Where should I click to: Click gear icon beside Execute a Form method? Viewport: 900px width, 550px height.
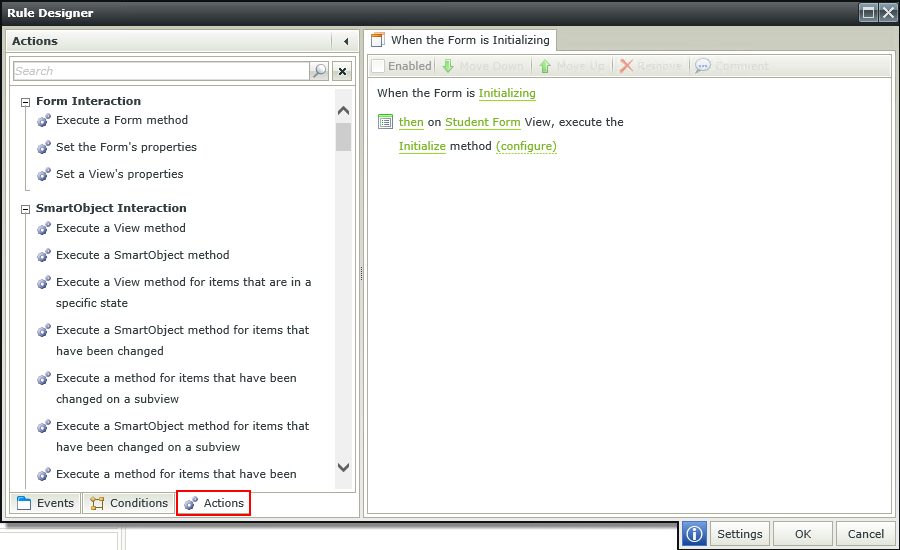click(x=44, y=121)
